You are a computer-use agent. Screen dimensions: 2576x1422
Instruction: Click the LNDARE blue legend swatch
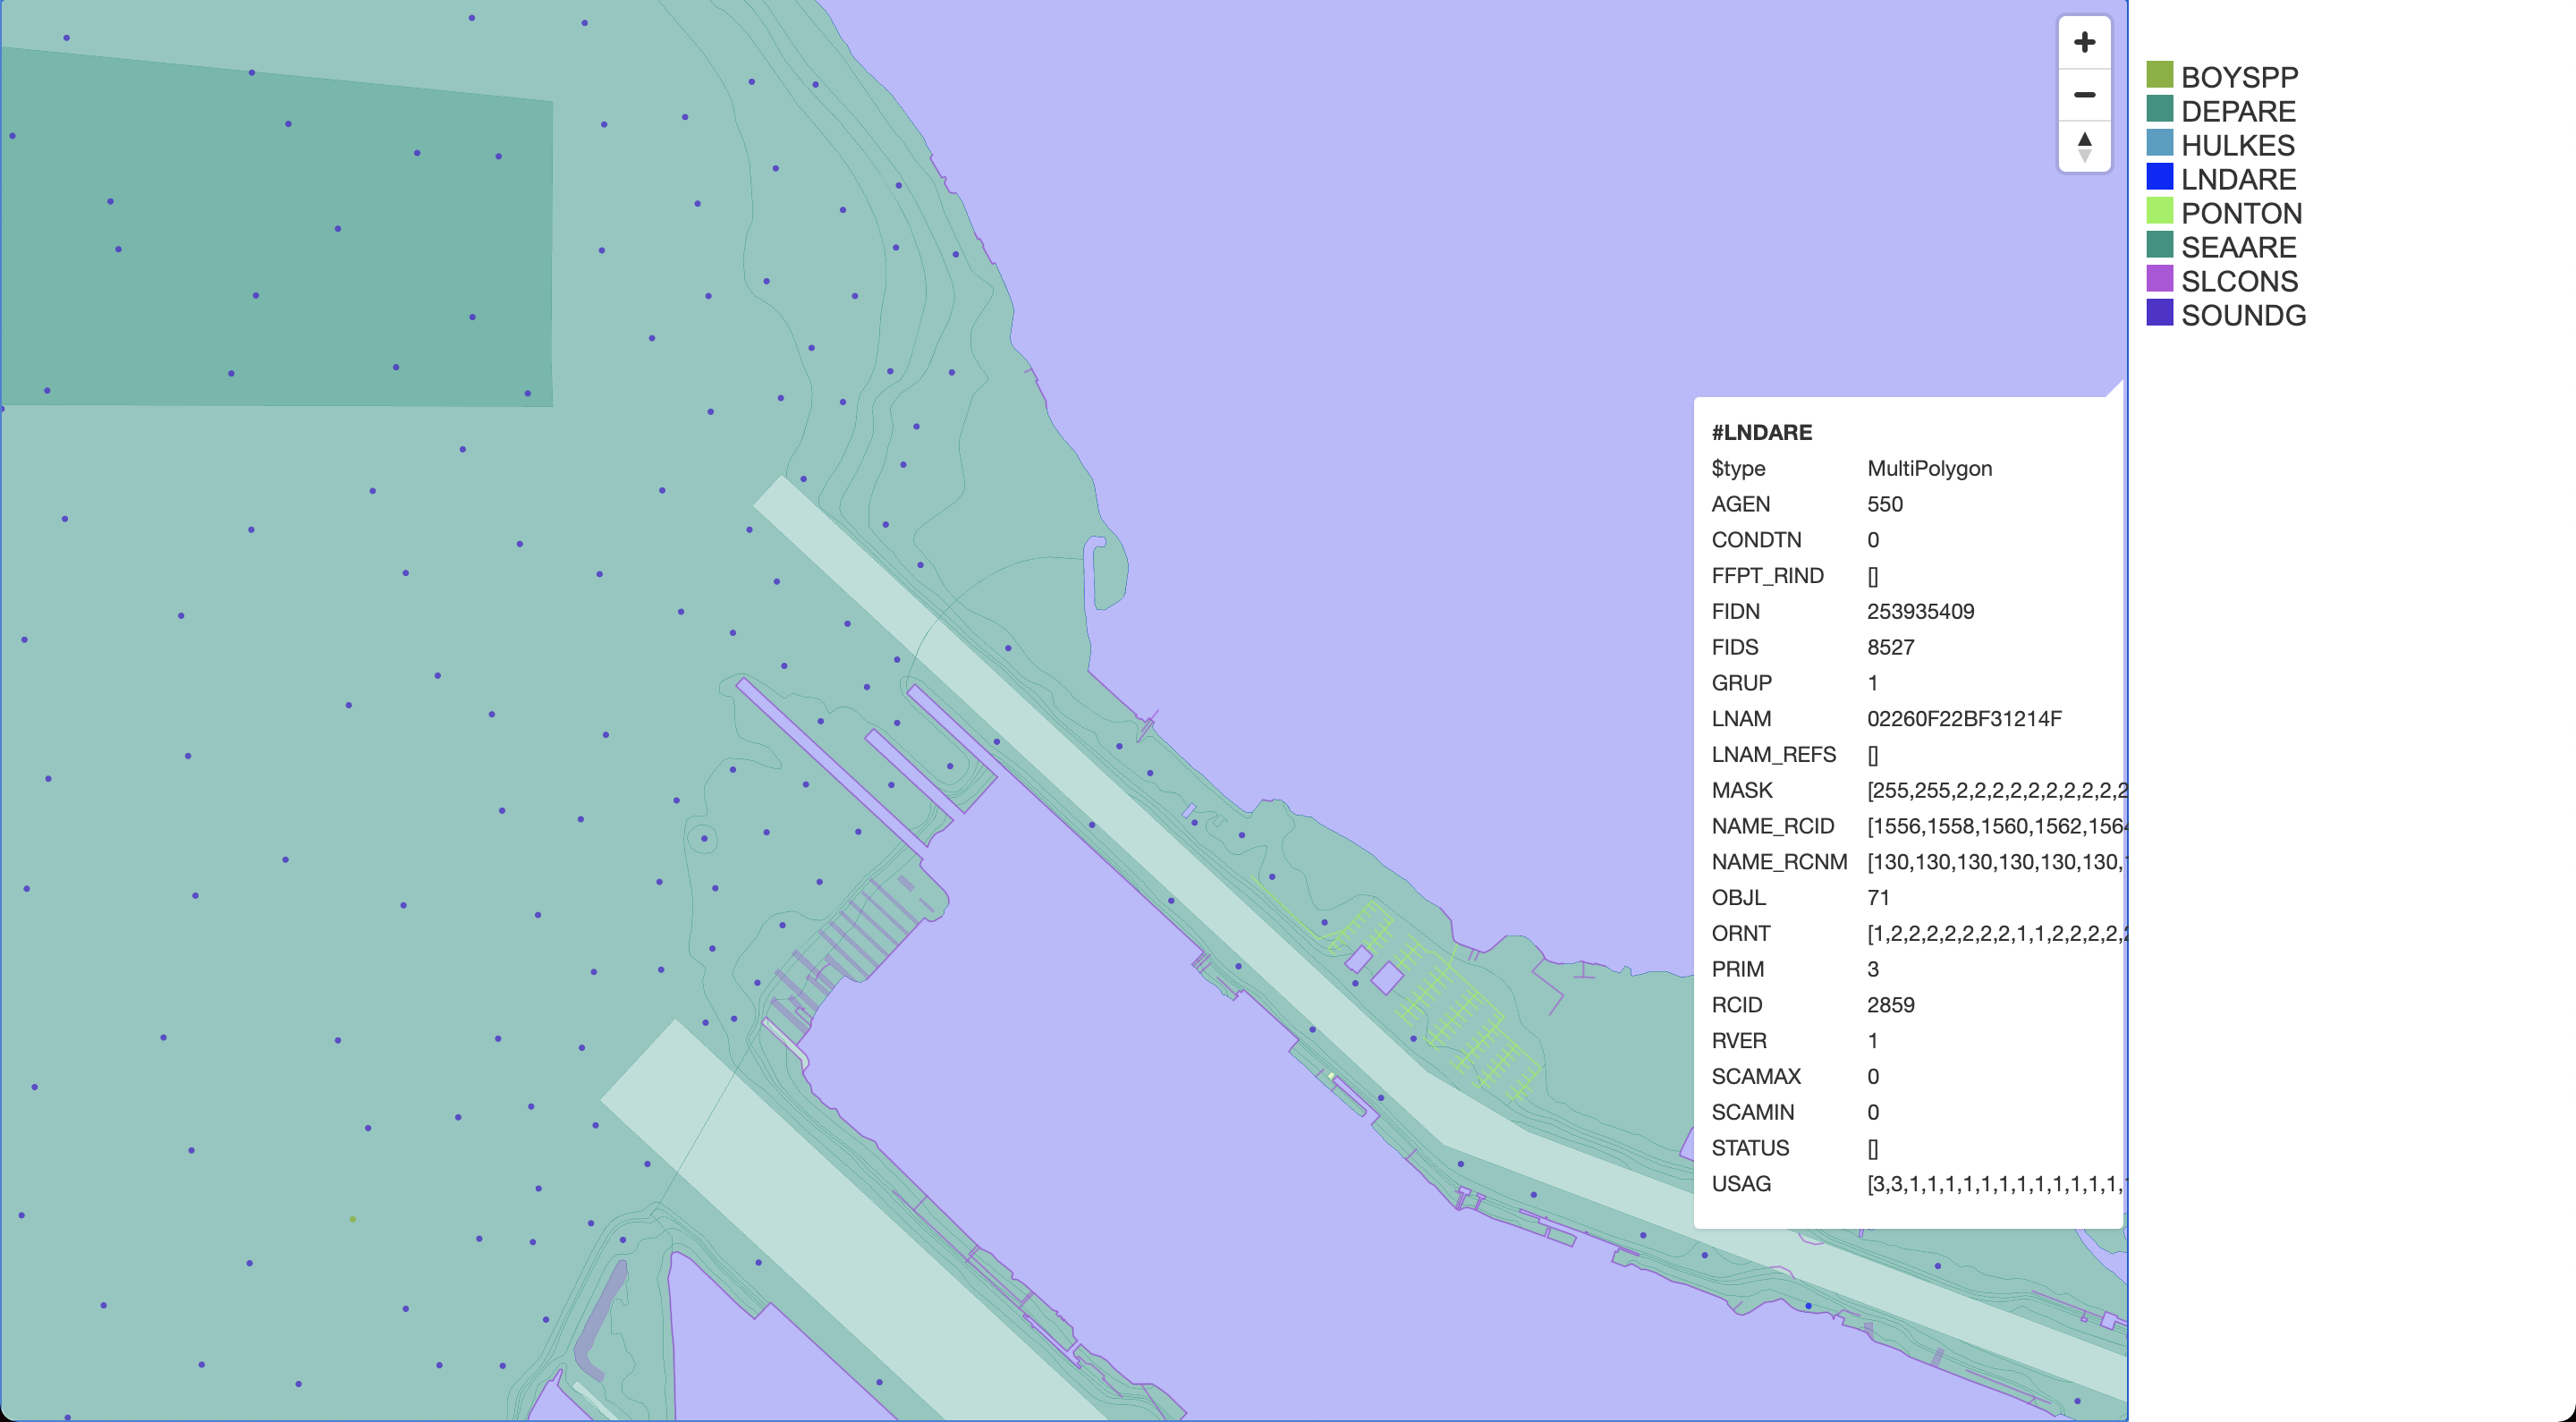click(x=2159, y=177)
